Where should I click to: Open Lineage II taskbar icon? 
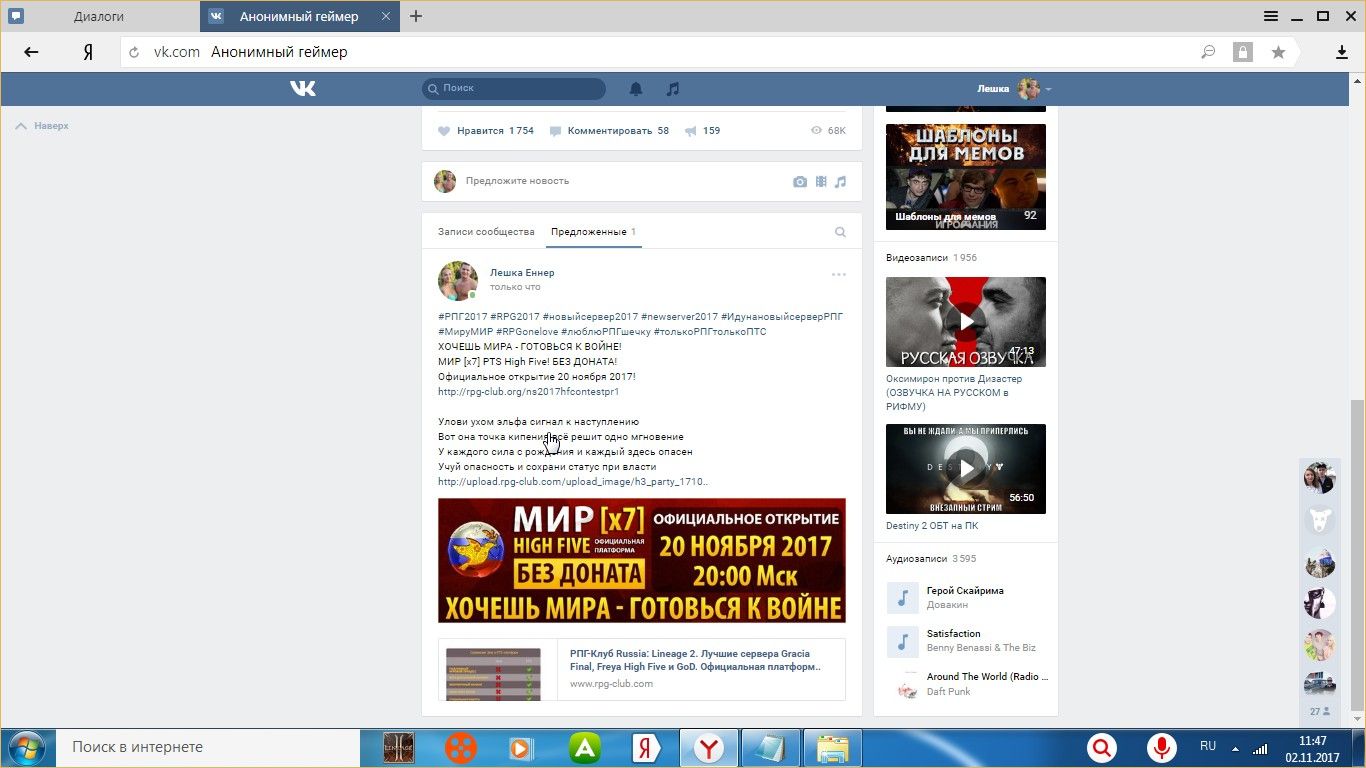(x=400, y=748)
